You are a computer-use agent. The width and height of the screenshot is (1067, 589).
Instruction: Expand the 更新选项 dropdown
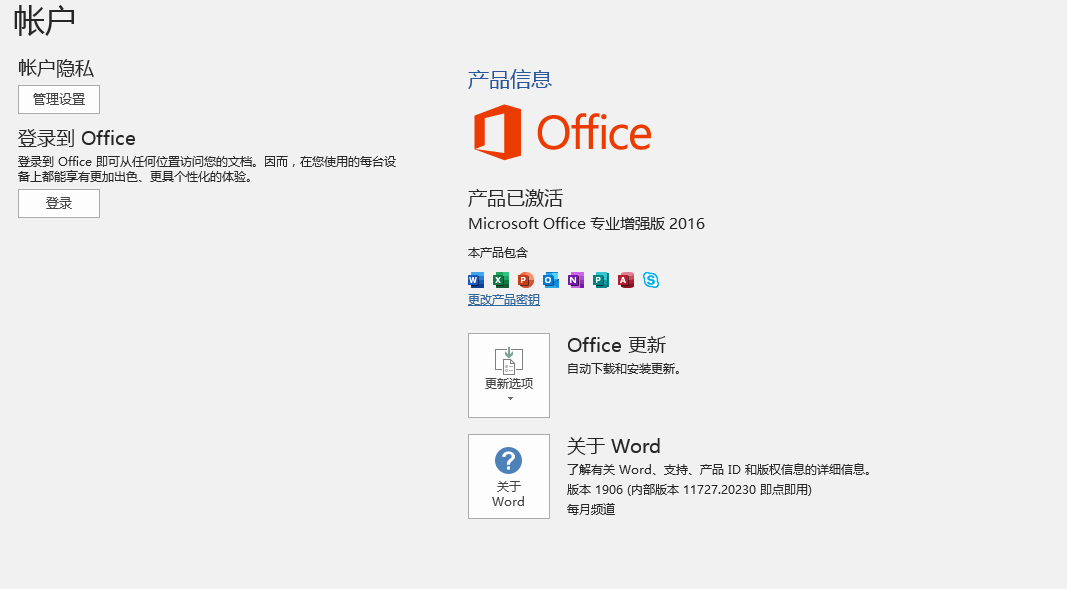509,375
